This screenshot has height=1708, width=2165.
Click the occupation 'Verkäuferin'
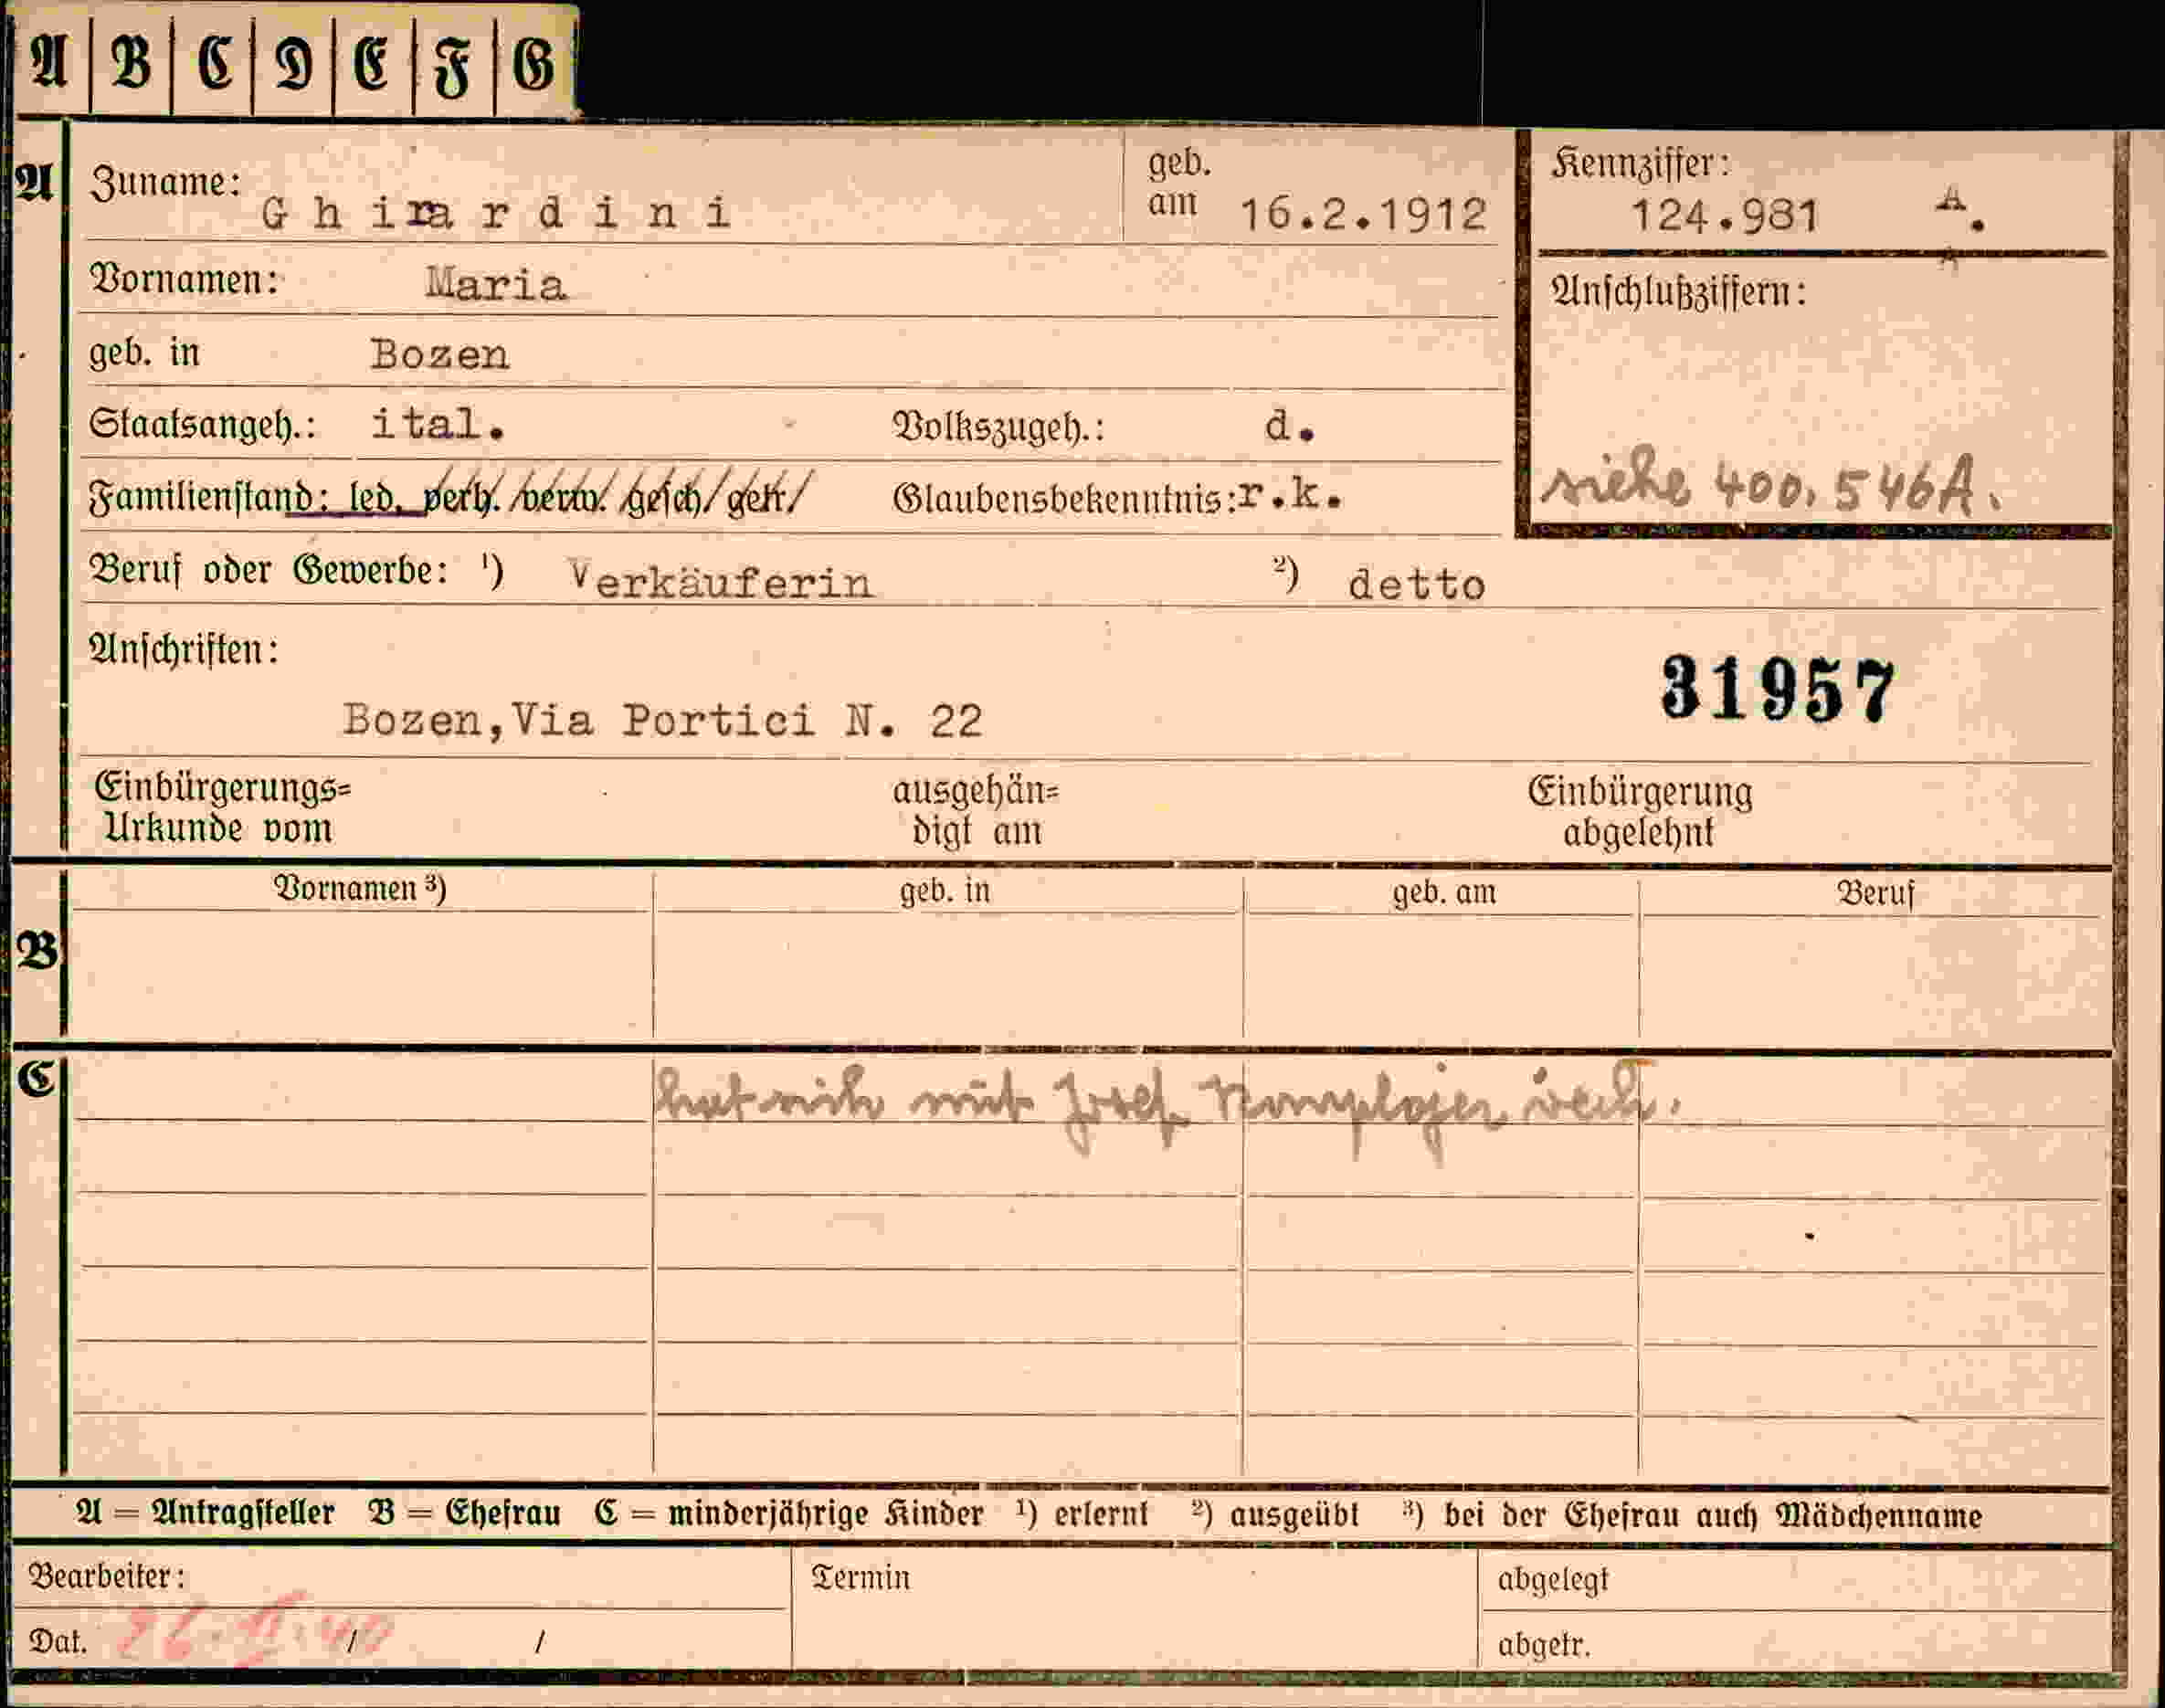721,582
